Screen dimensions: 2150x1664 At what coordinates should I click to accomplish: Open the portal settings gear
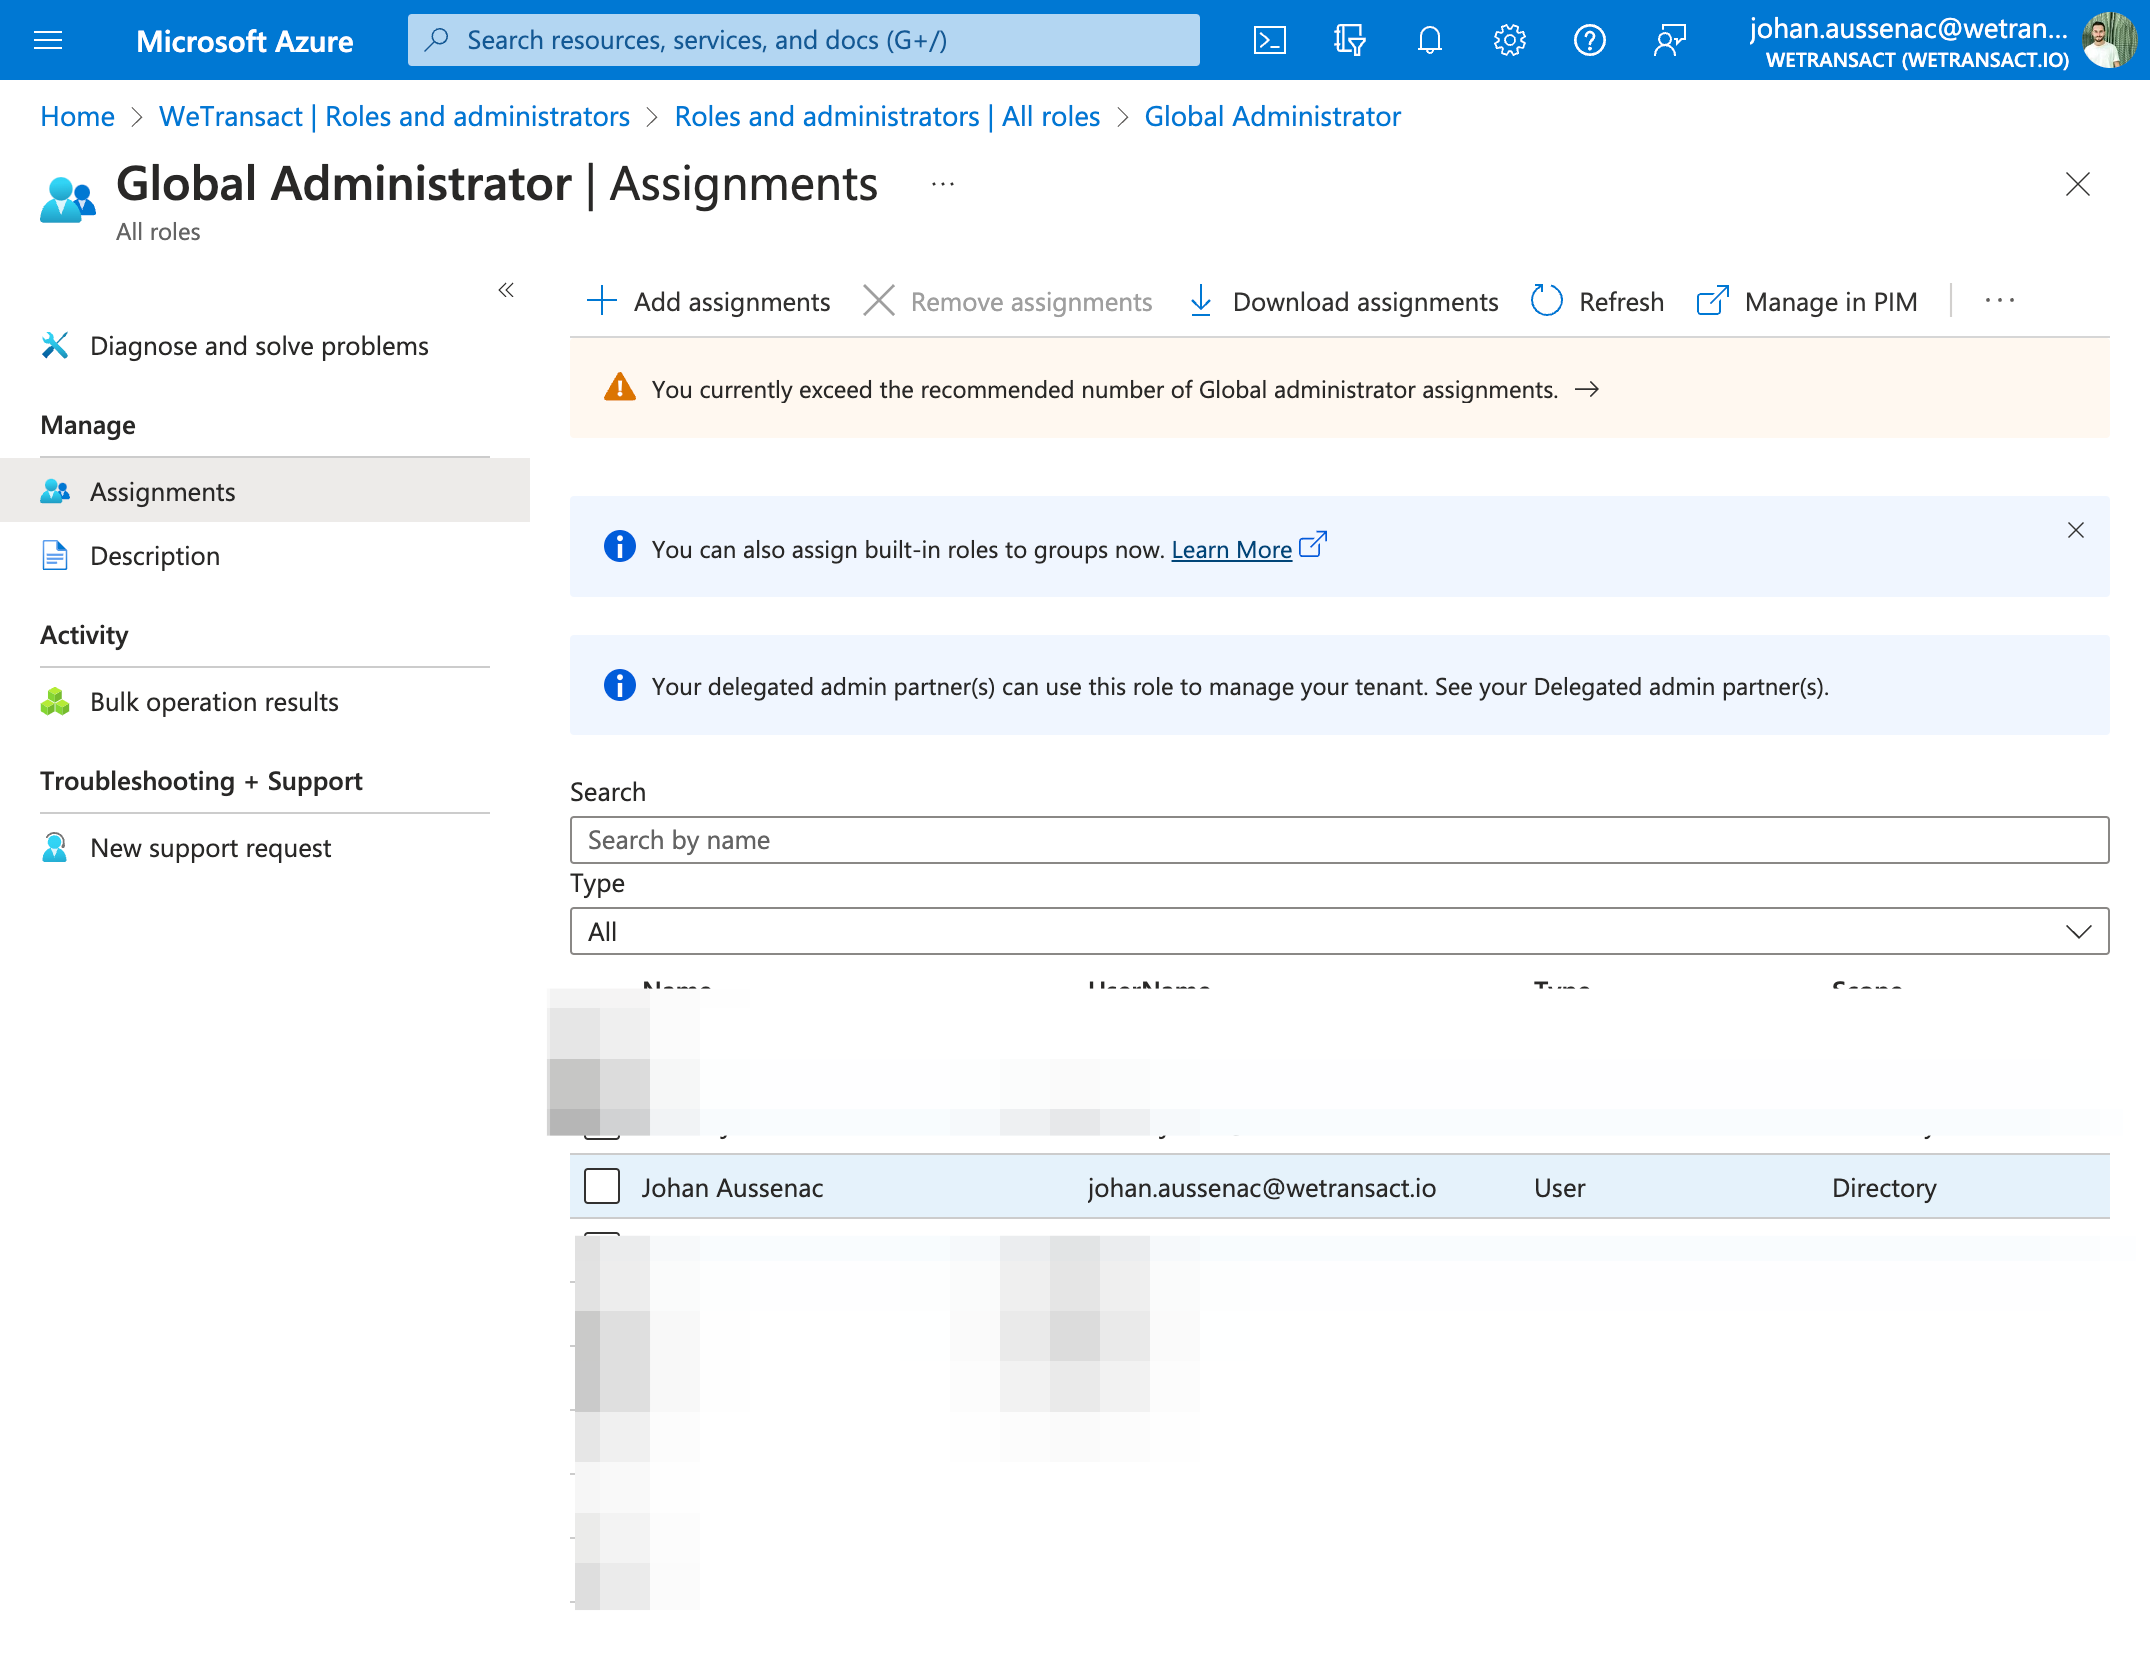[1509, 40]
